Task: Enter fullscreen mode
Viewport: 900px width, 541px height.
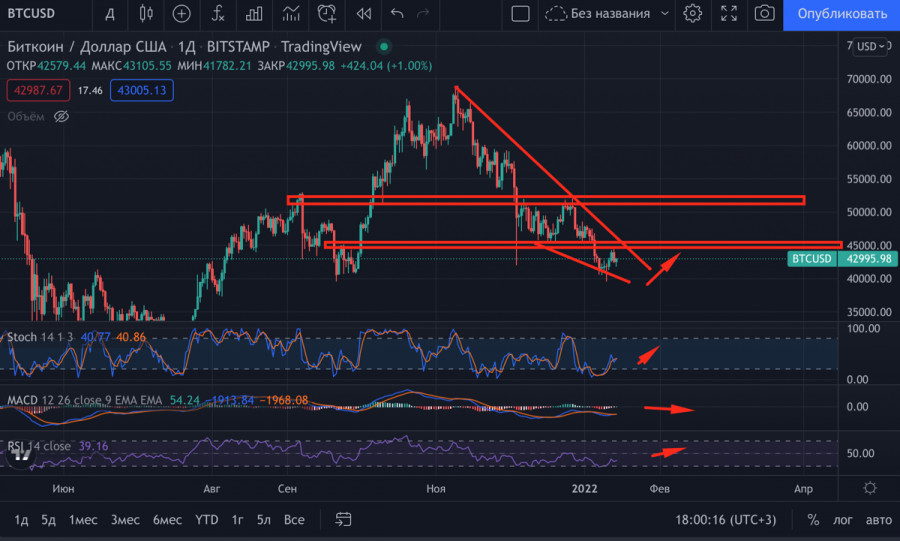Action: (729, 13)
